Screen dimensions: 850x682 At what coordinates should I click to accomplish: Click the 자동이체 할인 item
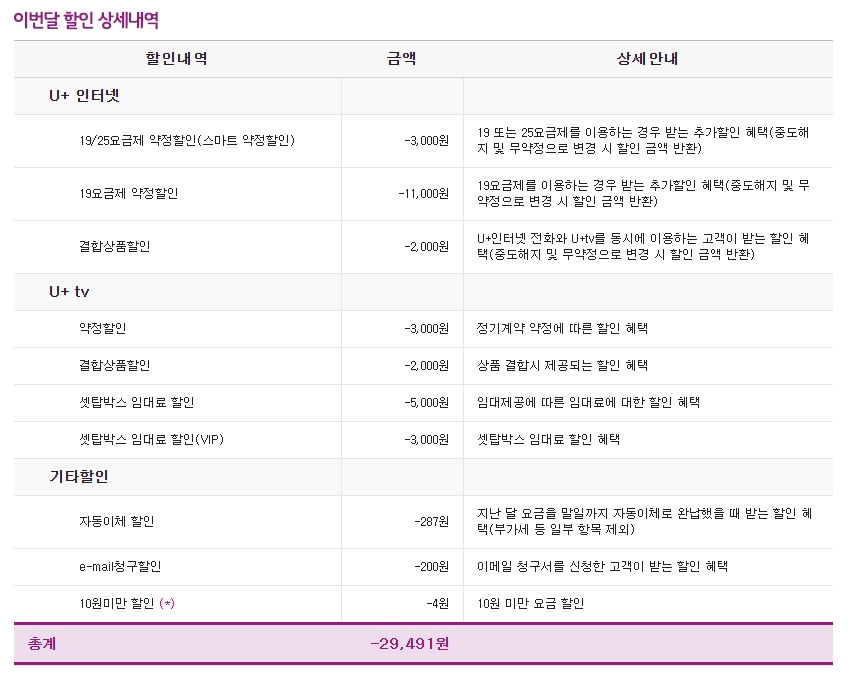click(117, 522)
